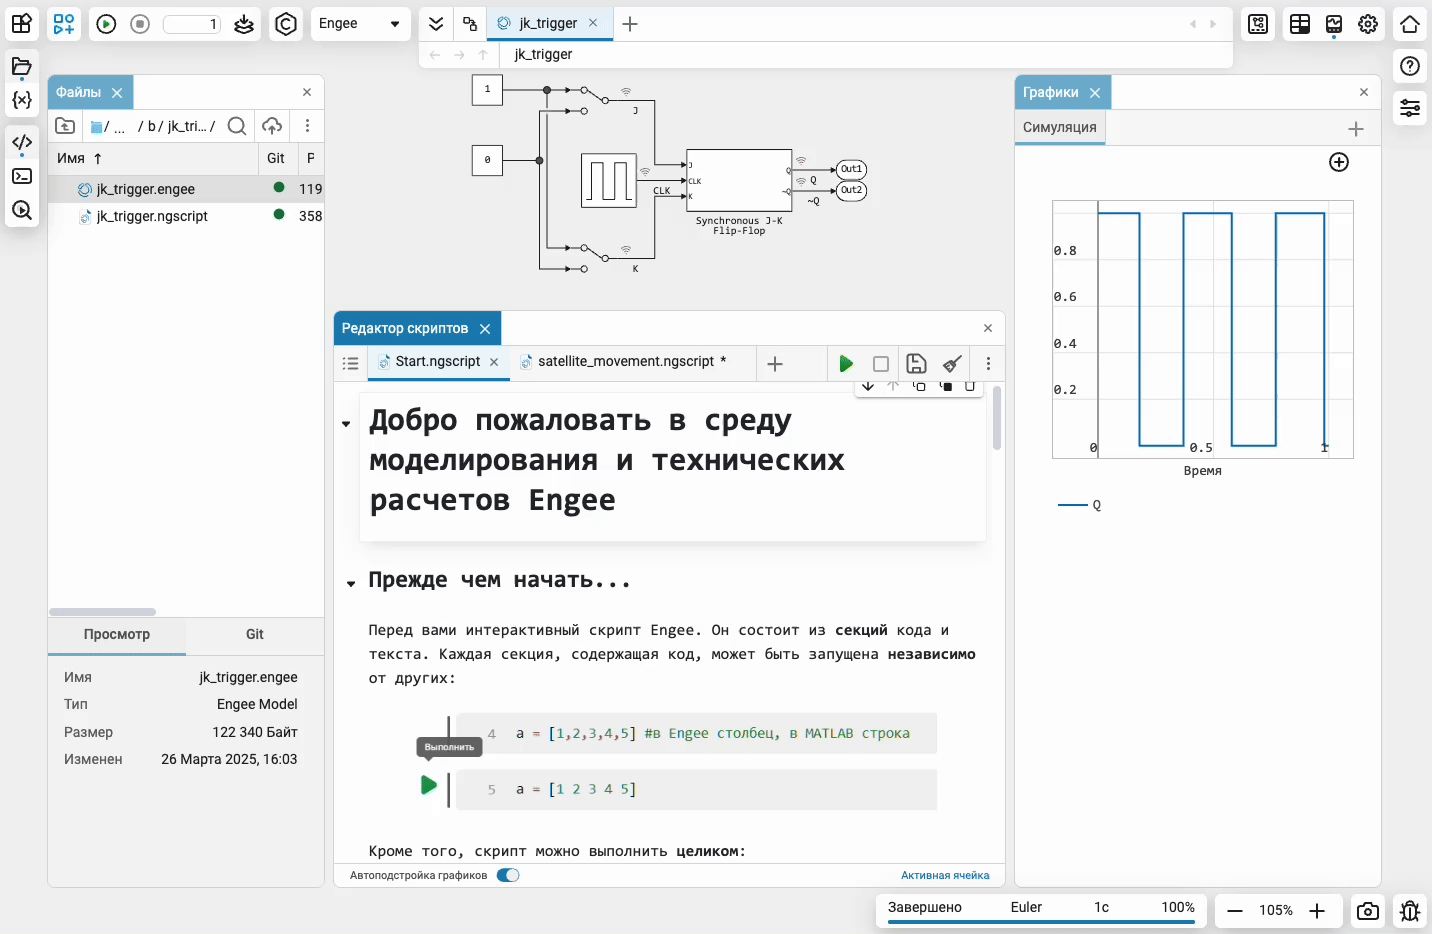Stop script execution in editor toolbar

click(881, 364)
